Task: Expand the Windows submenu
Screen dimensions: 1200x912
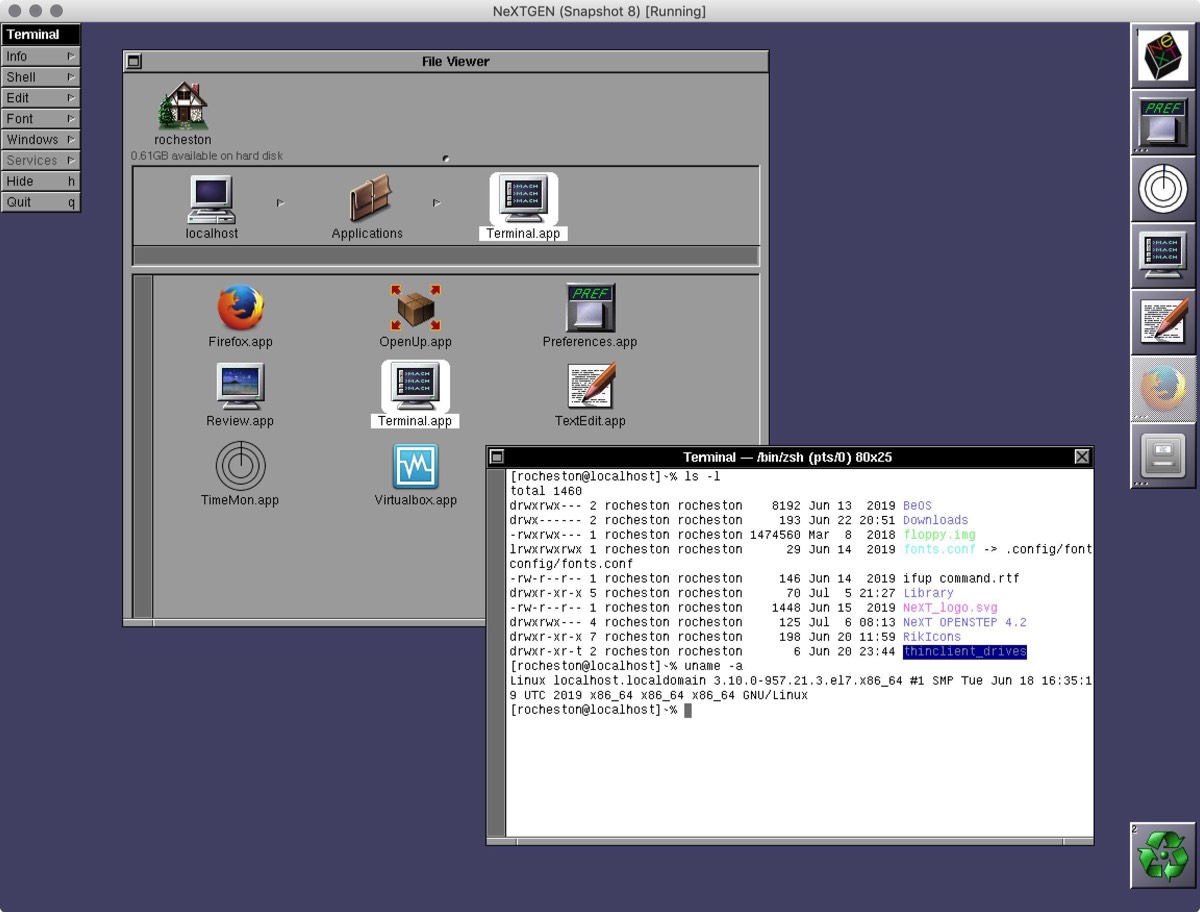Action: (40, 140)
